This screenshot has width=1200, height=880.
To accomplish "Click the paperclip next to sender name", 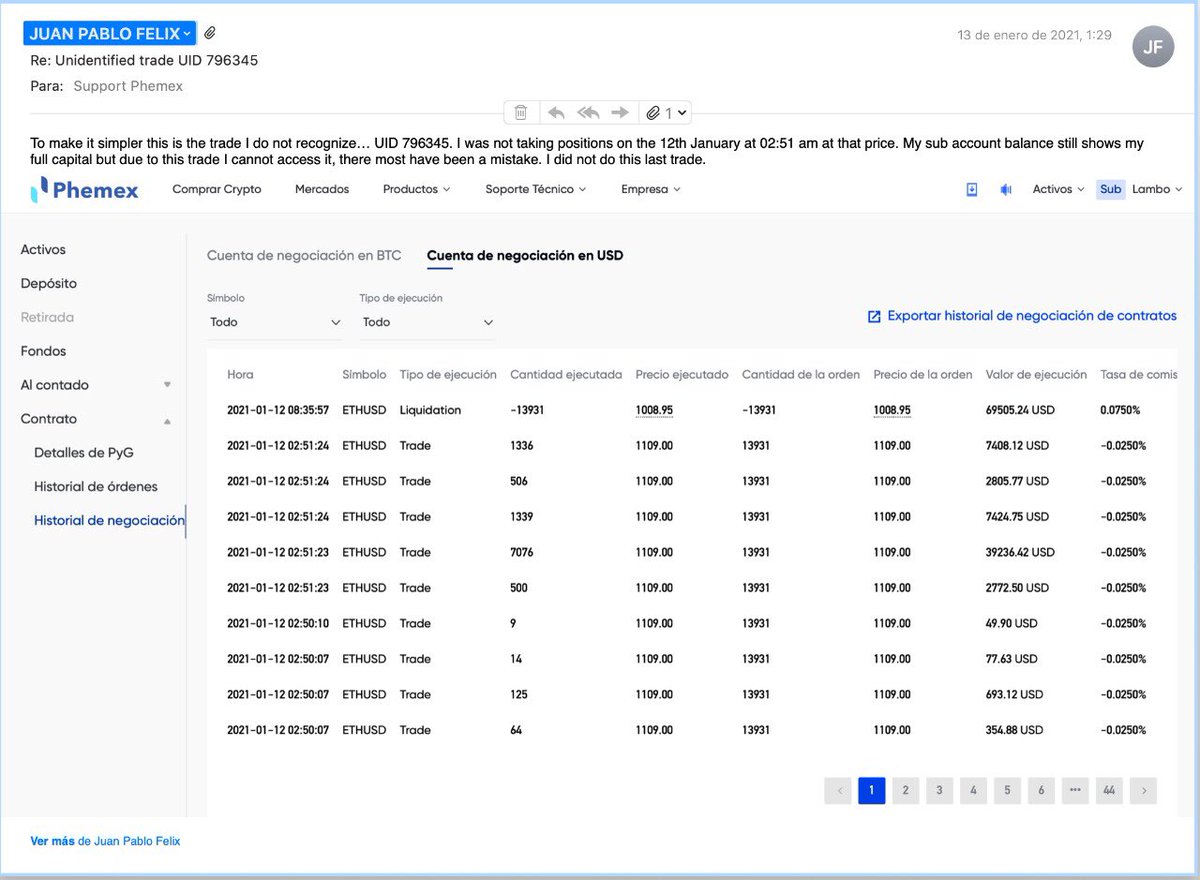I will pyautogui.click(x=210, y=33).
